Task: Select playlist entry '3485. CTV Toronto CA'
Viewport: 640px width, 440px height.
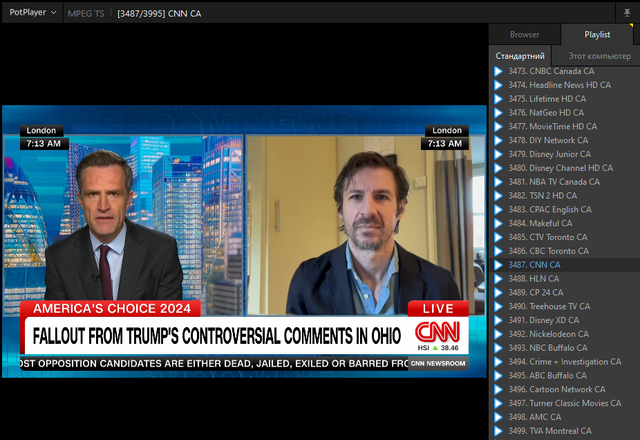Action: (565, 238)
